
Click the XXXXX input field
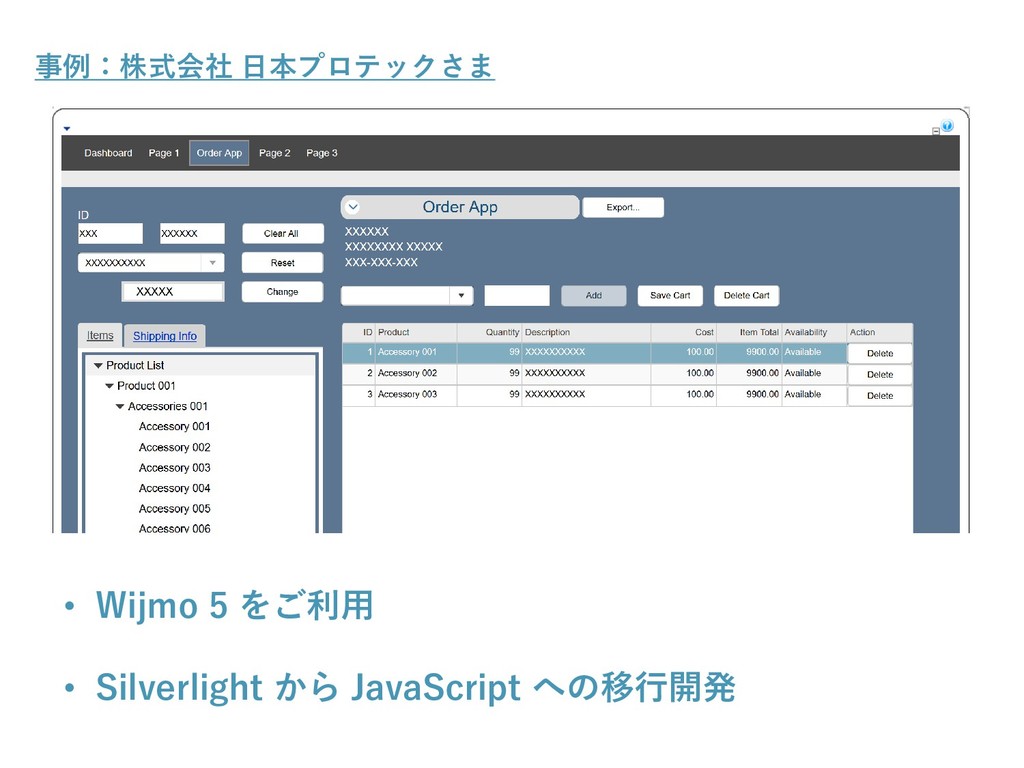(x=173, y=292)
